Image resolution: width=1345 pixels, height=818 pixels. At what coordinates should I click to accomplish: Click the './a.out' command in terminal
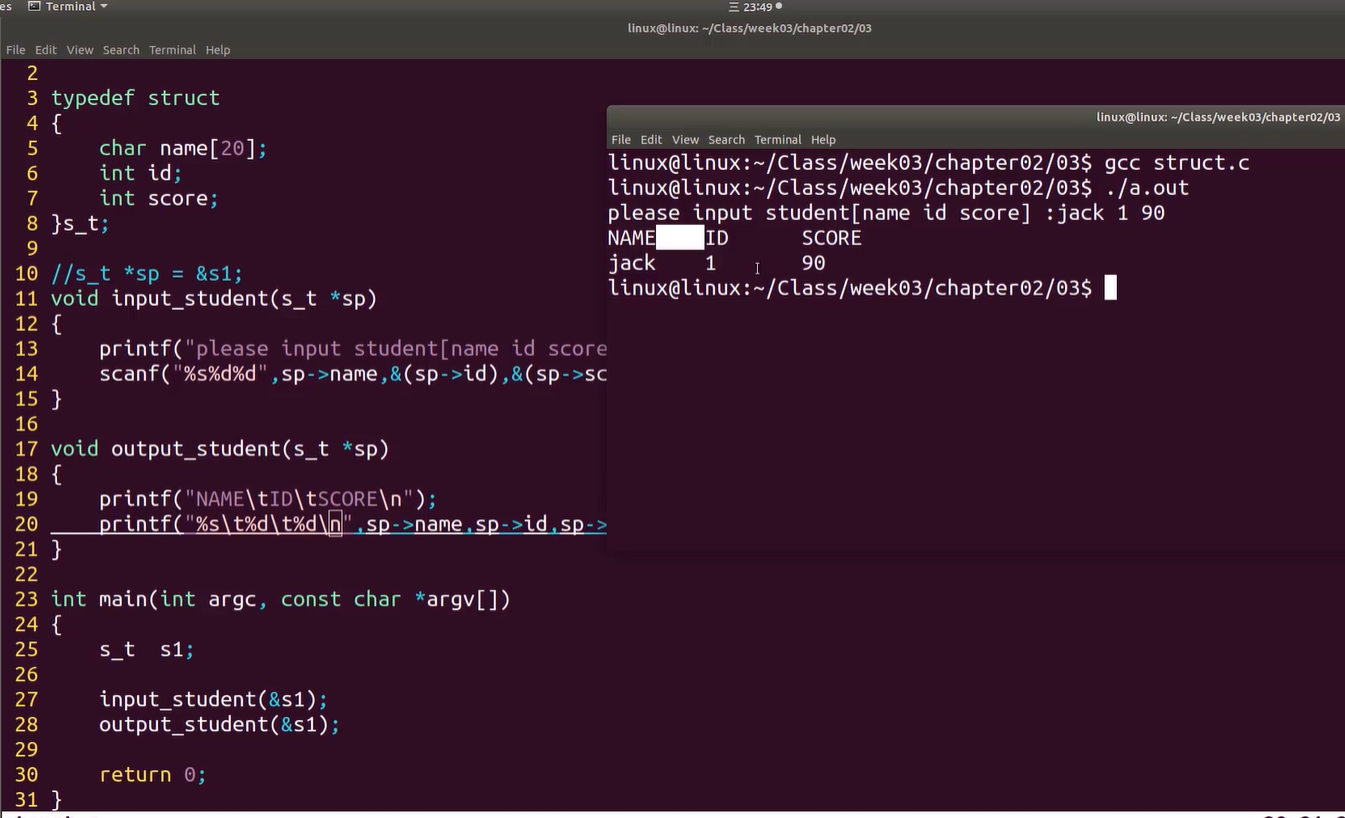click(x=1147, y=188)
